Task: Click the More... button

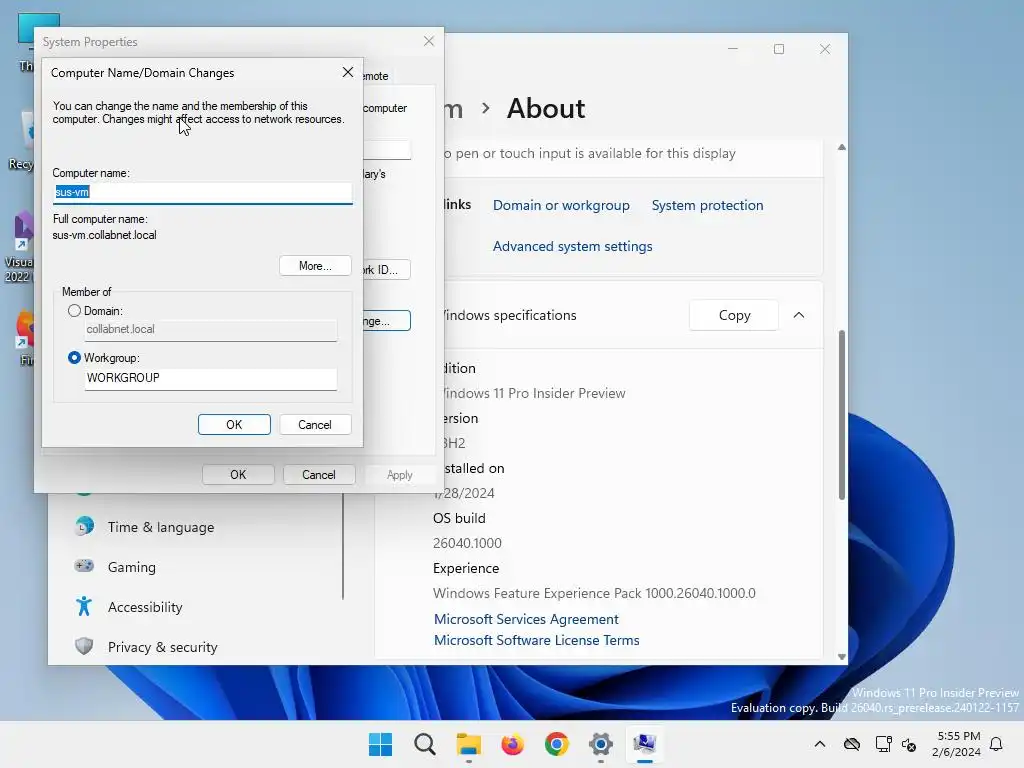Action: [315, 266]
